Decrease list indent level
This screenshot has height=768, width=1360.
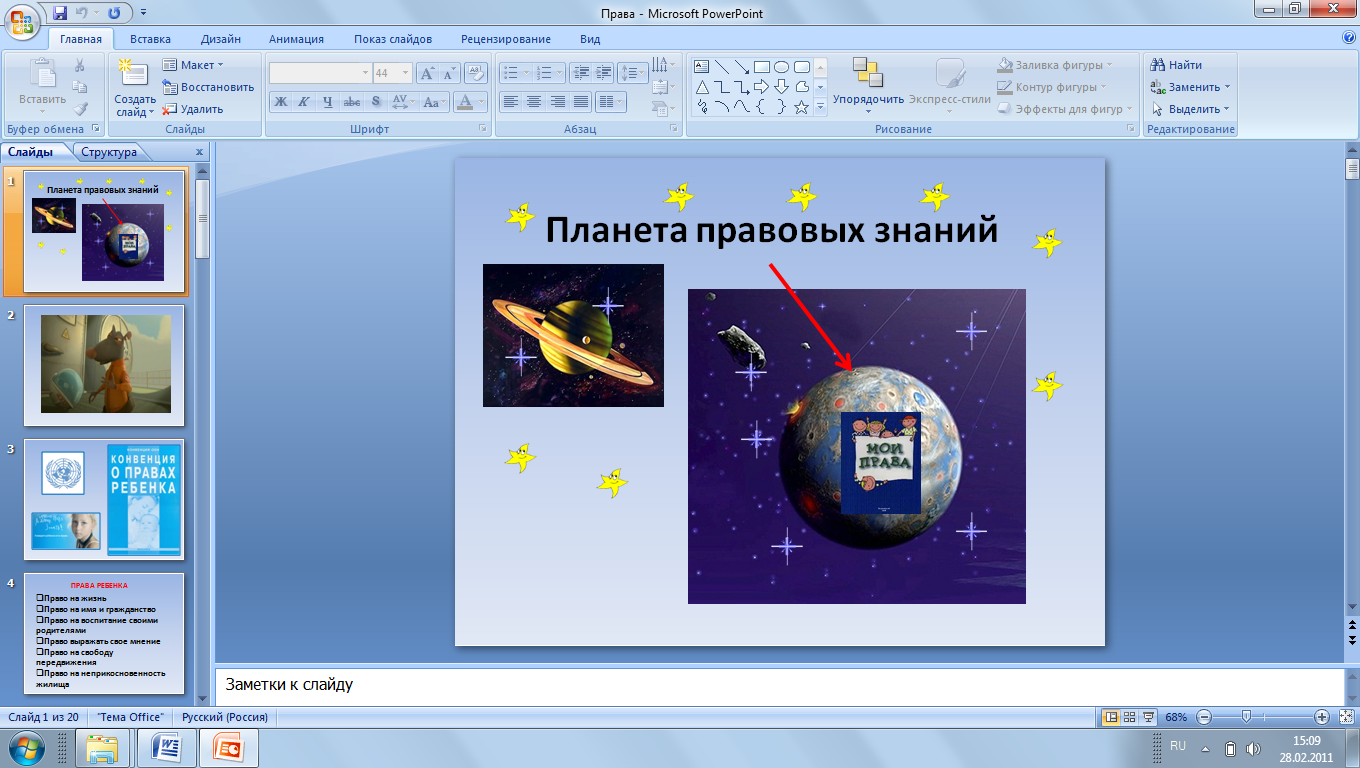(581, 73)
